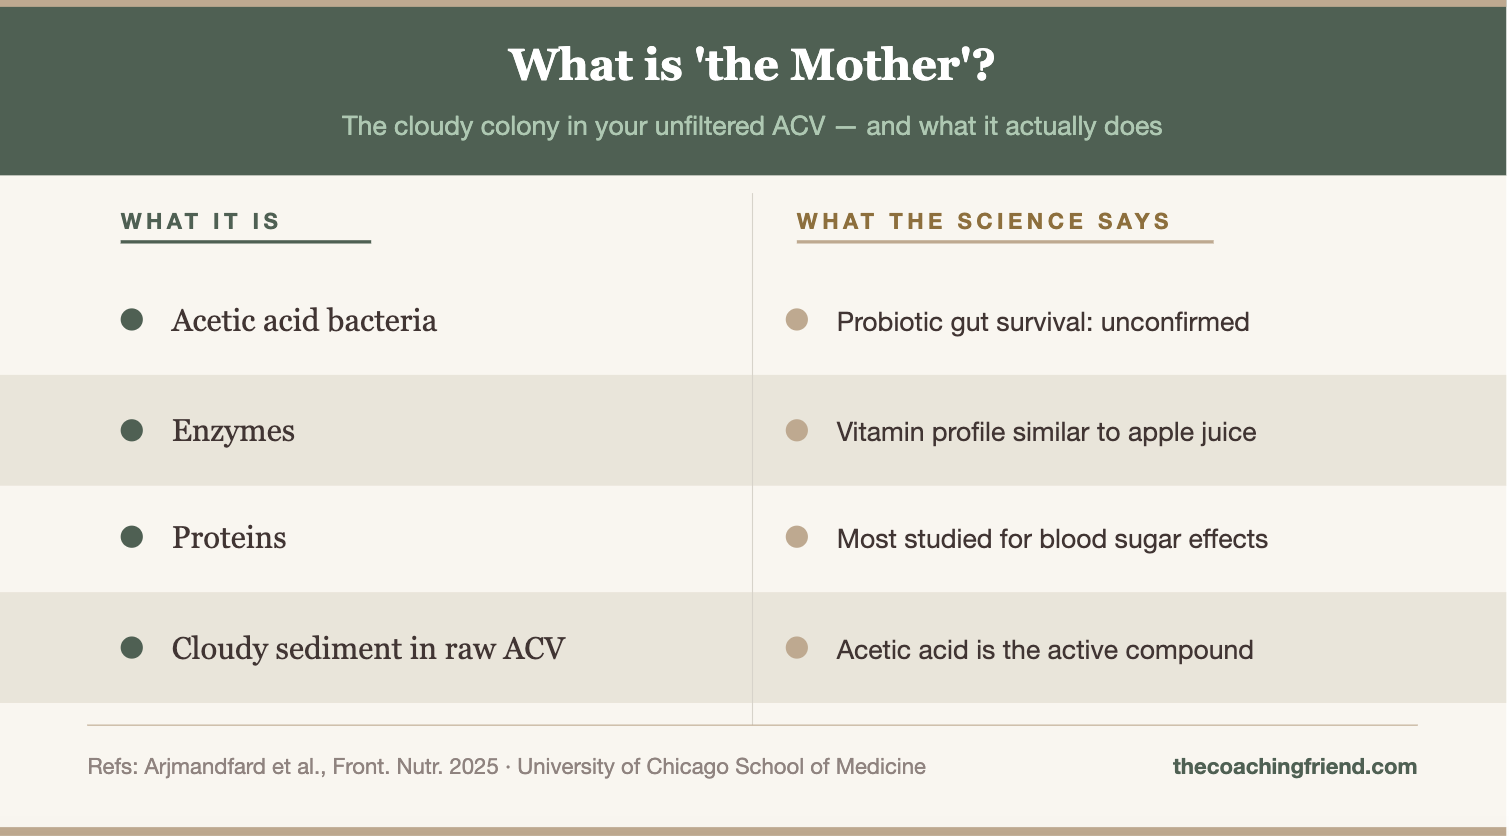Click the green bullet beside Acetic acid bacteria
Viewport: 1509px width, 836px height.
(x=132, y=320)
